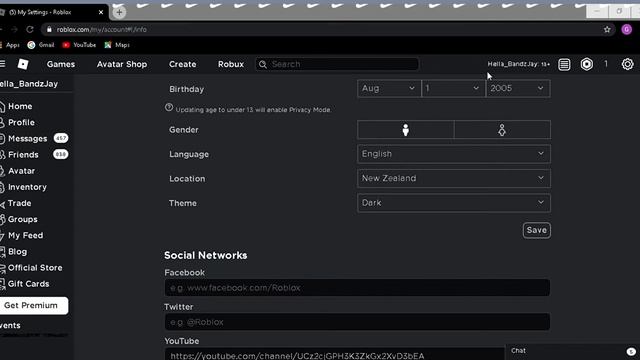
Task: Click the search magnifier icon
Action: click(x=263, y=64)
